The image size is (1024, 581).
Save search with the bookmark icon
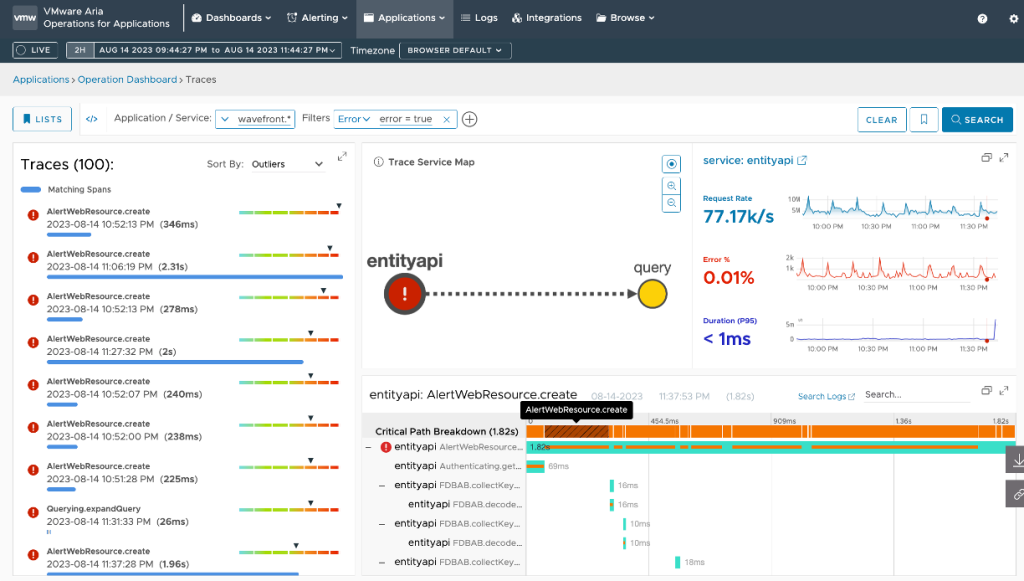(x=924, y=119)
